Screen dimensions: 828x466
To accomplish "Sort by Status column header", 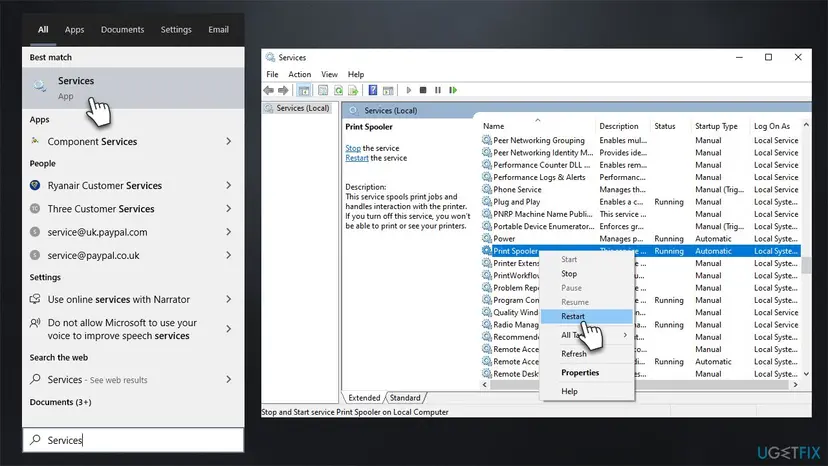I will click(x=670, y=126).
